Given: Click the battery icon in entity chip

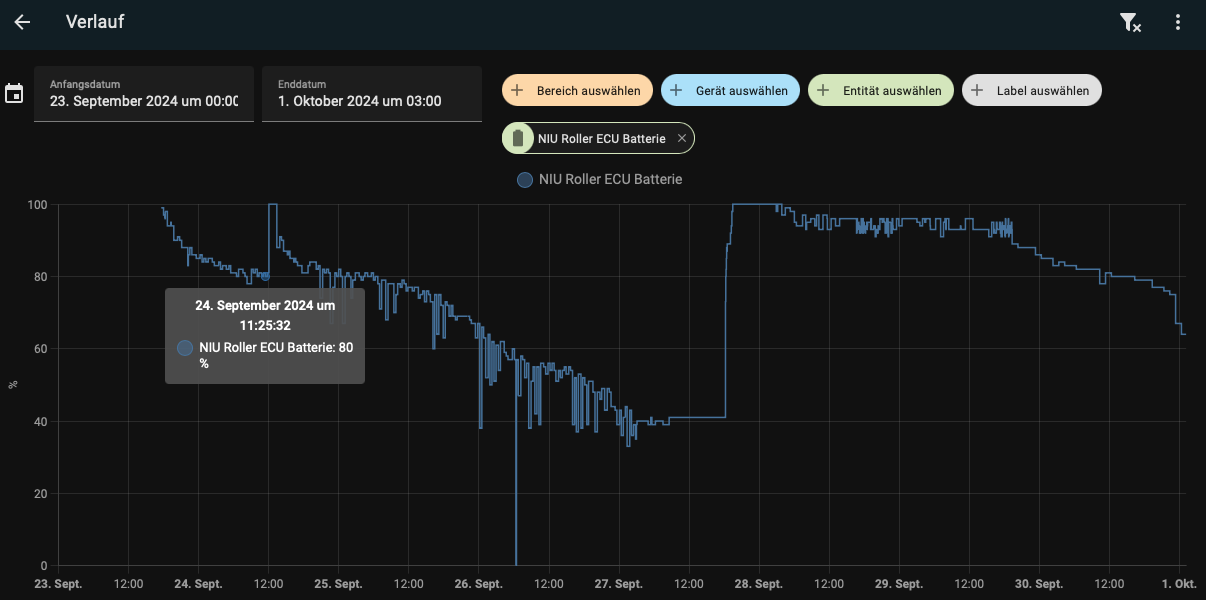Looking at the screenshot, I should [517, 139].
